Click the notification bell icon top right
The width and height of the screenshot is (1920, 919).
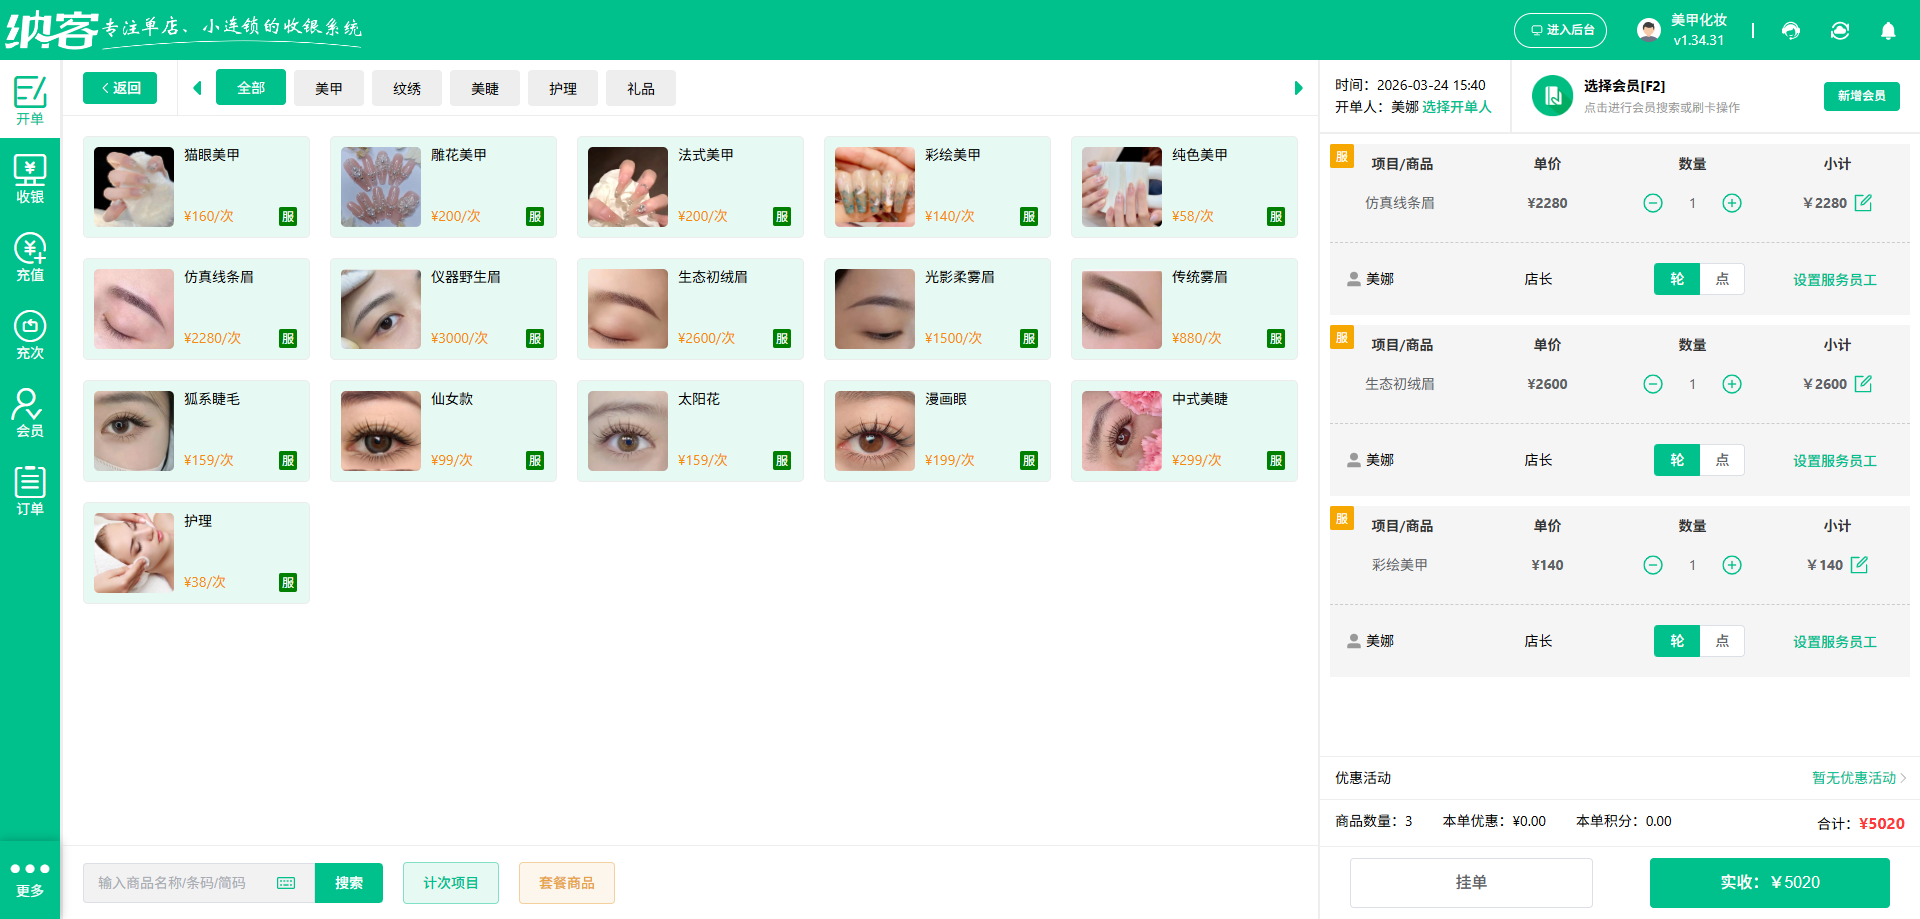pyautogui.click(x=1888, y=31)
